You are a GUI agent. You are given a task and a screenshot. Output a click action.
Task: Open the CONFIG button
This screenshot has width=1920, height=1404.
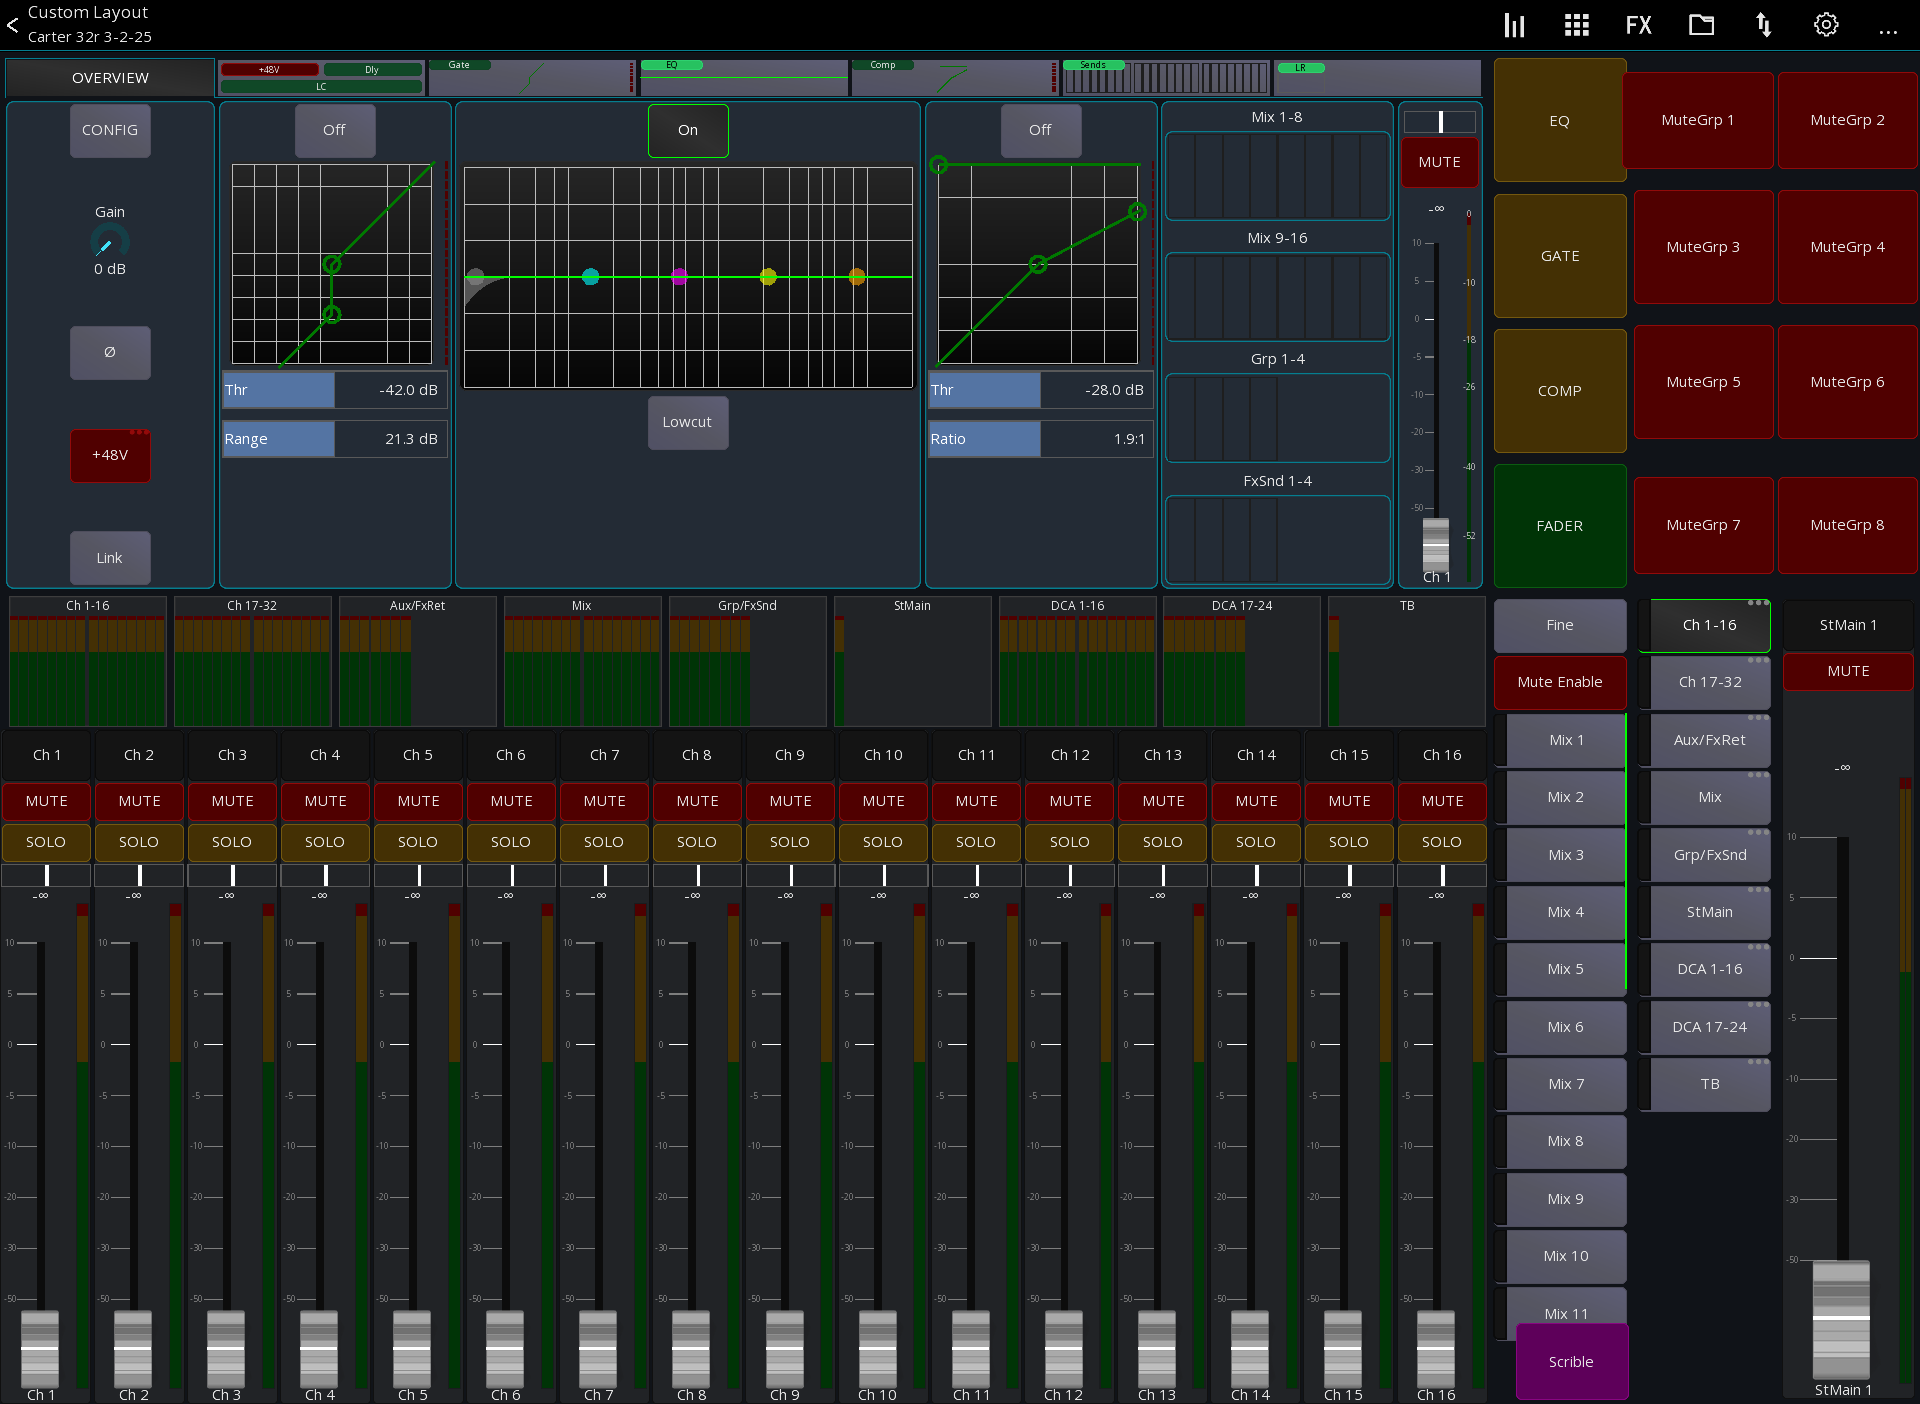pos(110,130)
